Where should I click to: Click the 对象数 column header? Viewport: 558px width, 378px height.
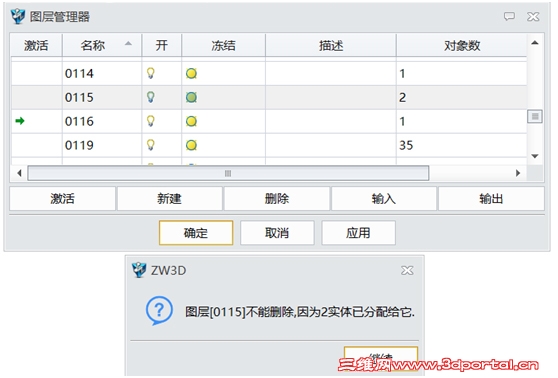(x=462, y=45)
